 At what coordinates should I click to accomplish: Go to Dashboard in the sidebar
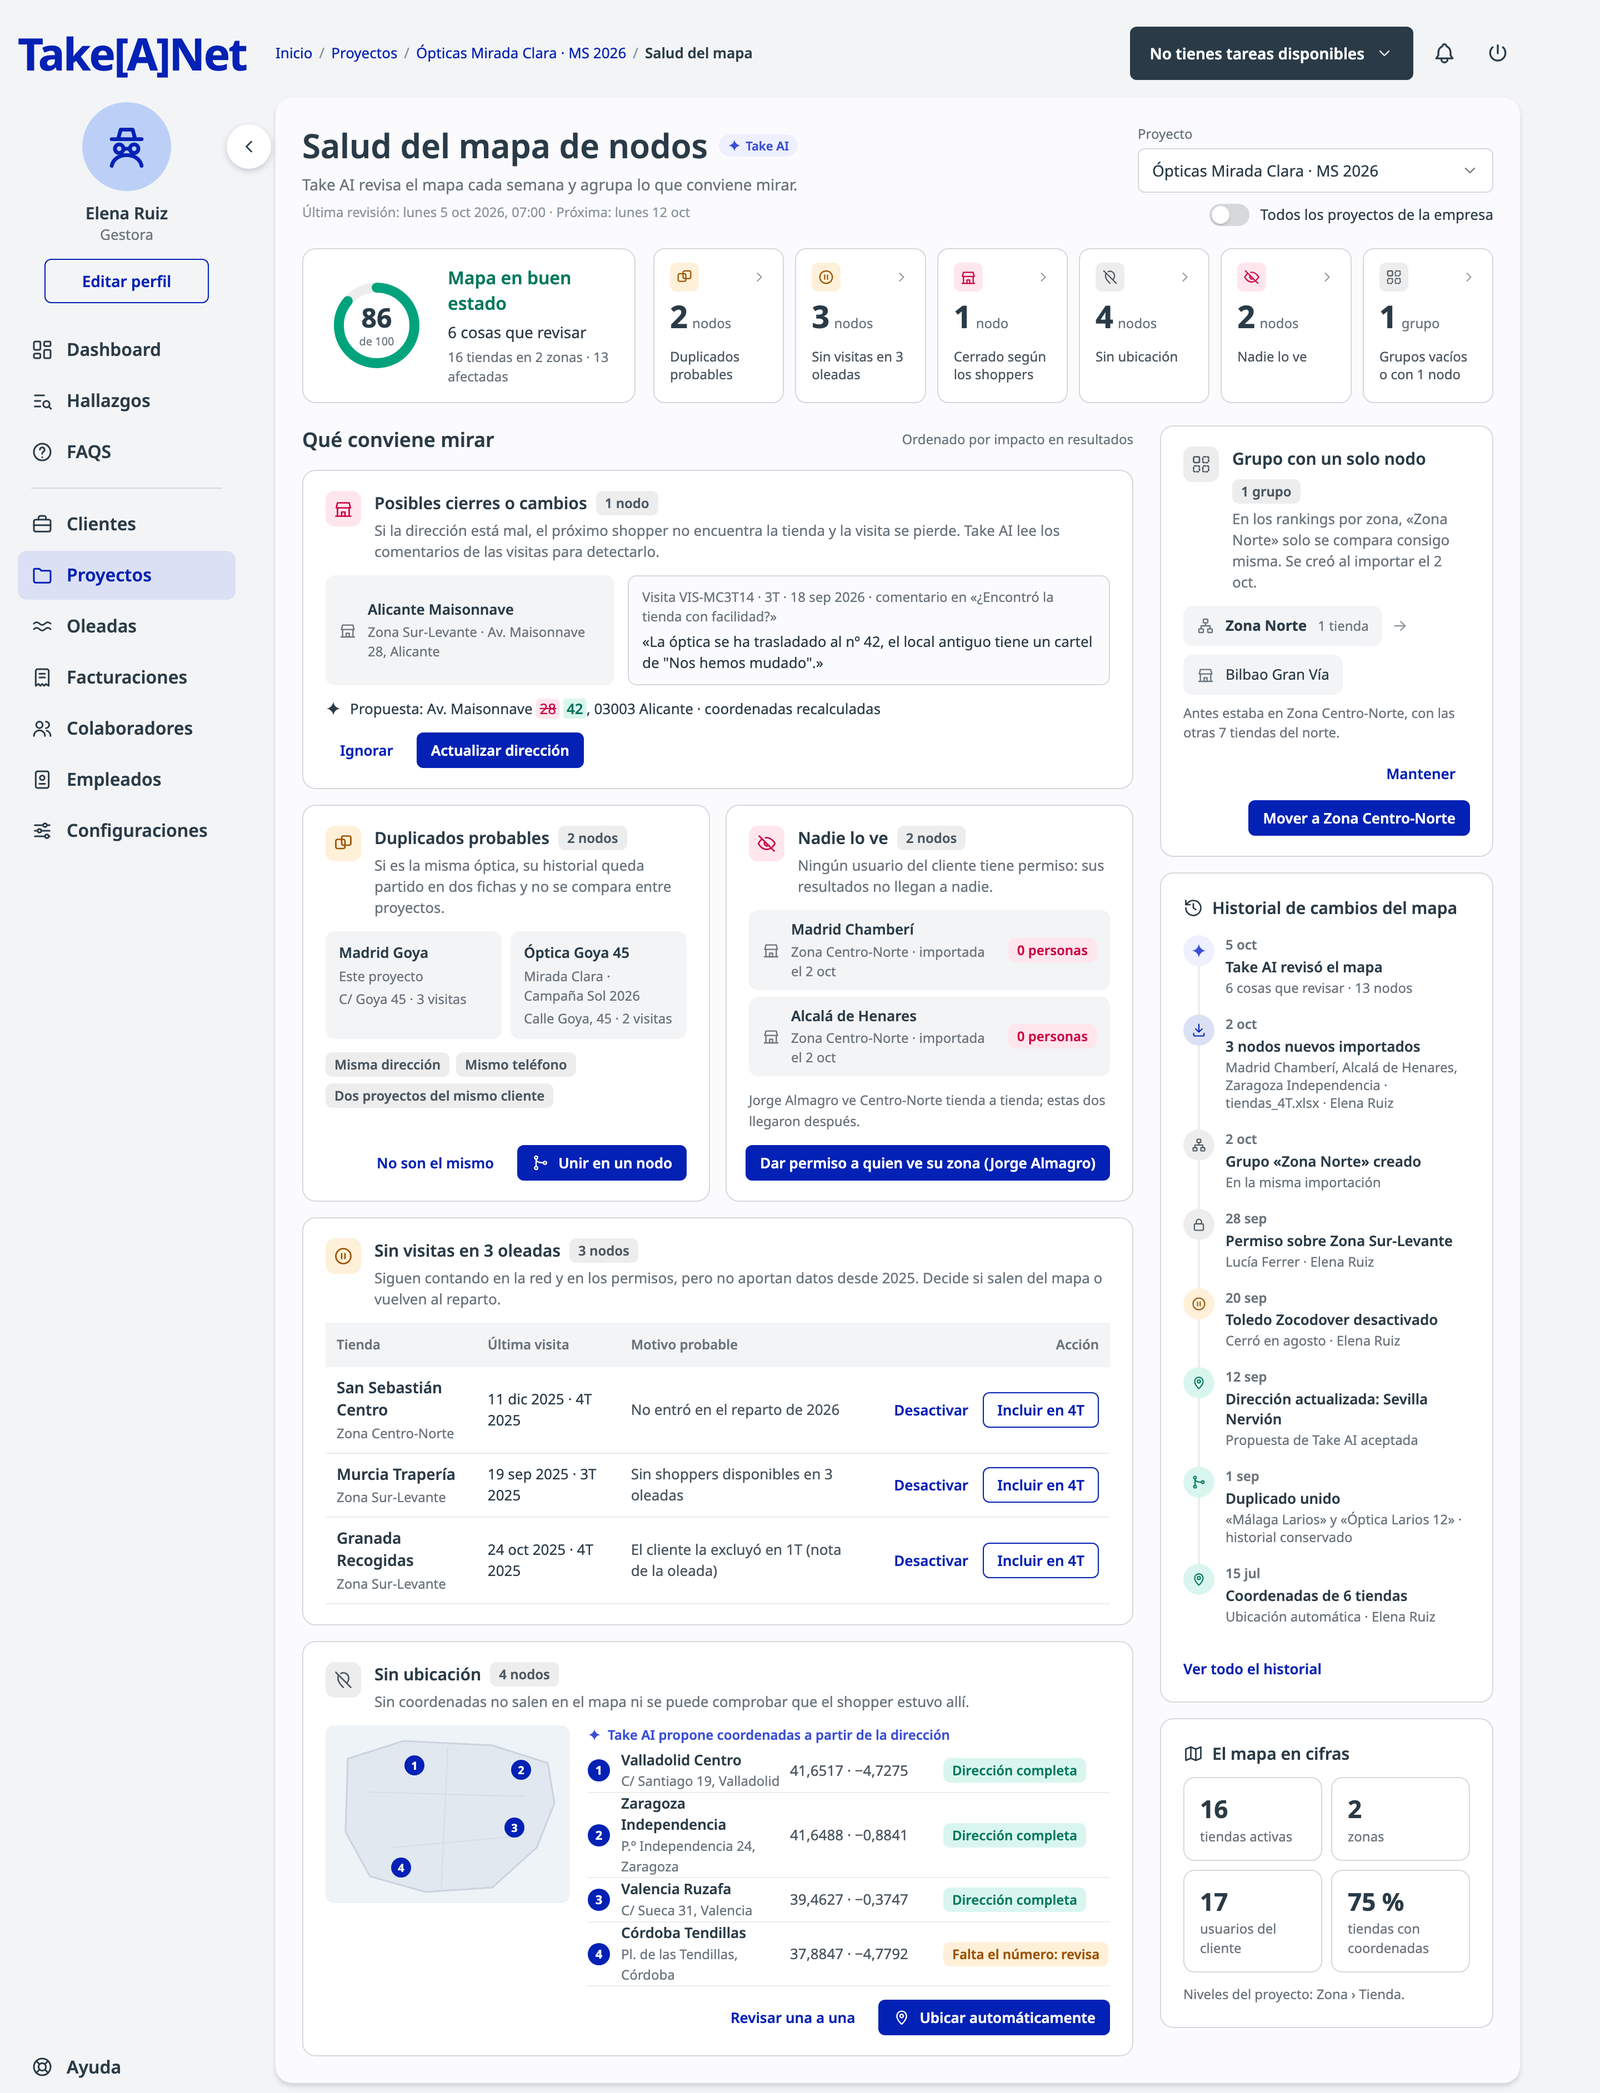126,350
